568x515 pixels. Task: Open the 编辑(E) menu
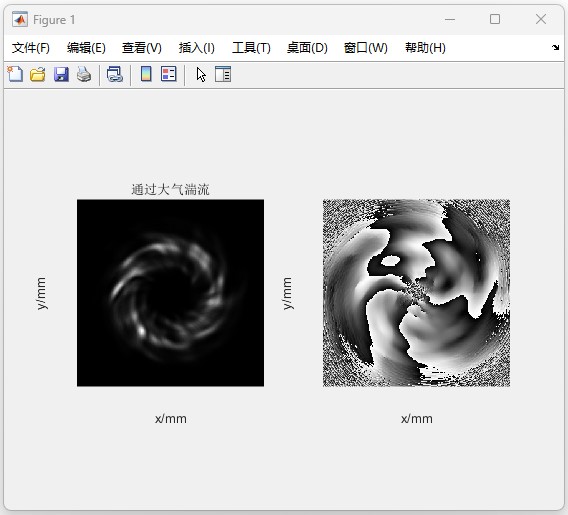[86, 48]
